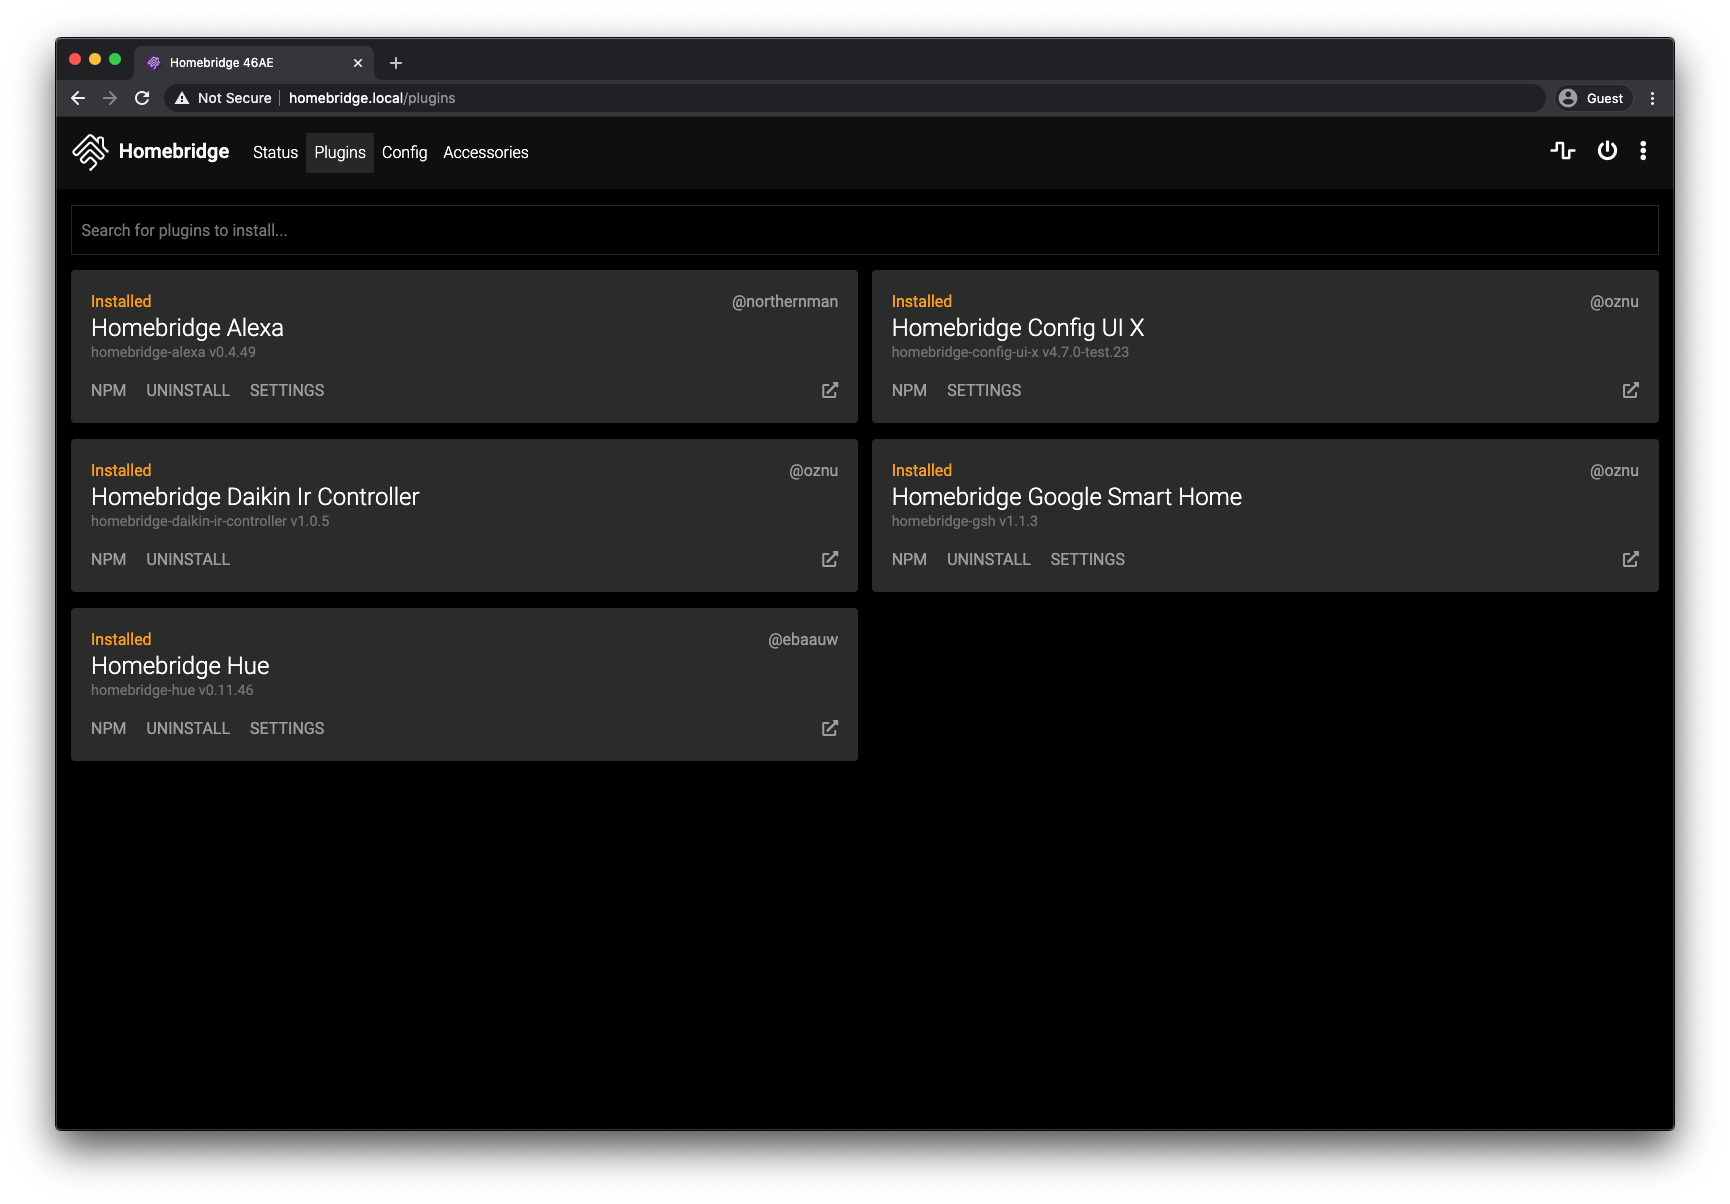The image size is (1730, 1204).
Task: Go back with the browser back arrow
Action: [x=78, y=98]
